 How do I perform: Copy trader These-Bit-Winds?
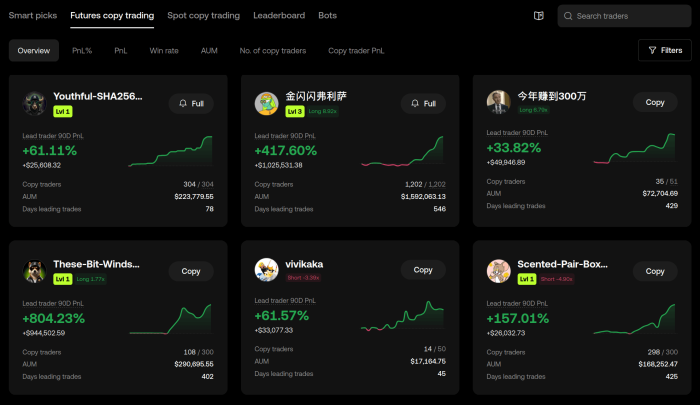tap(191, 271)
